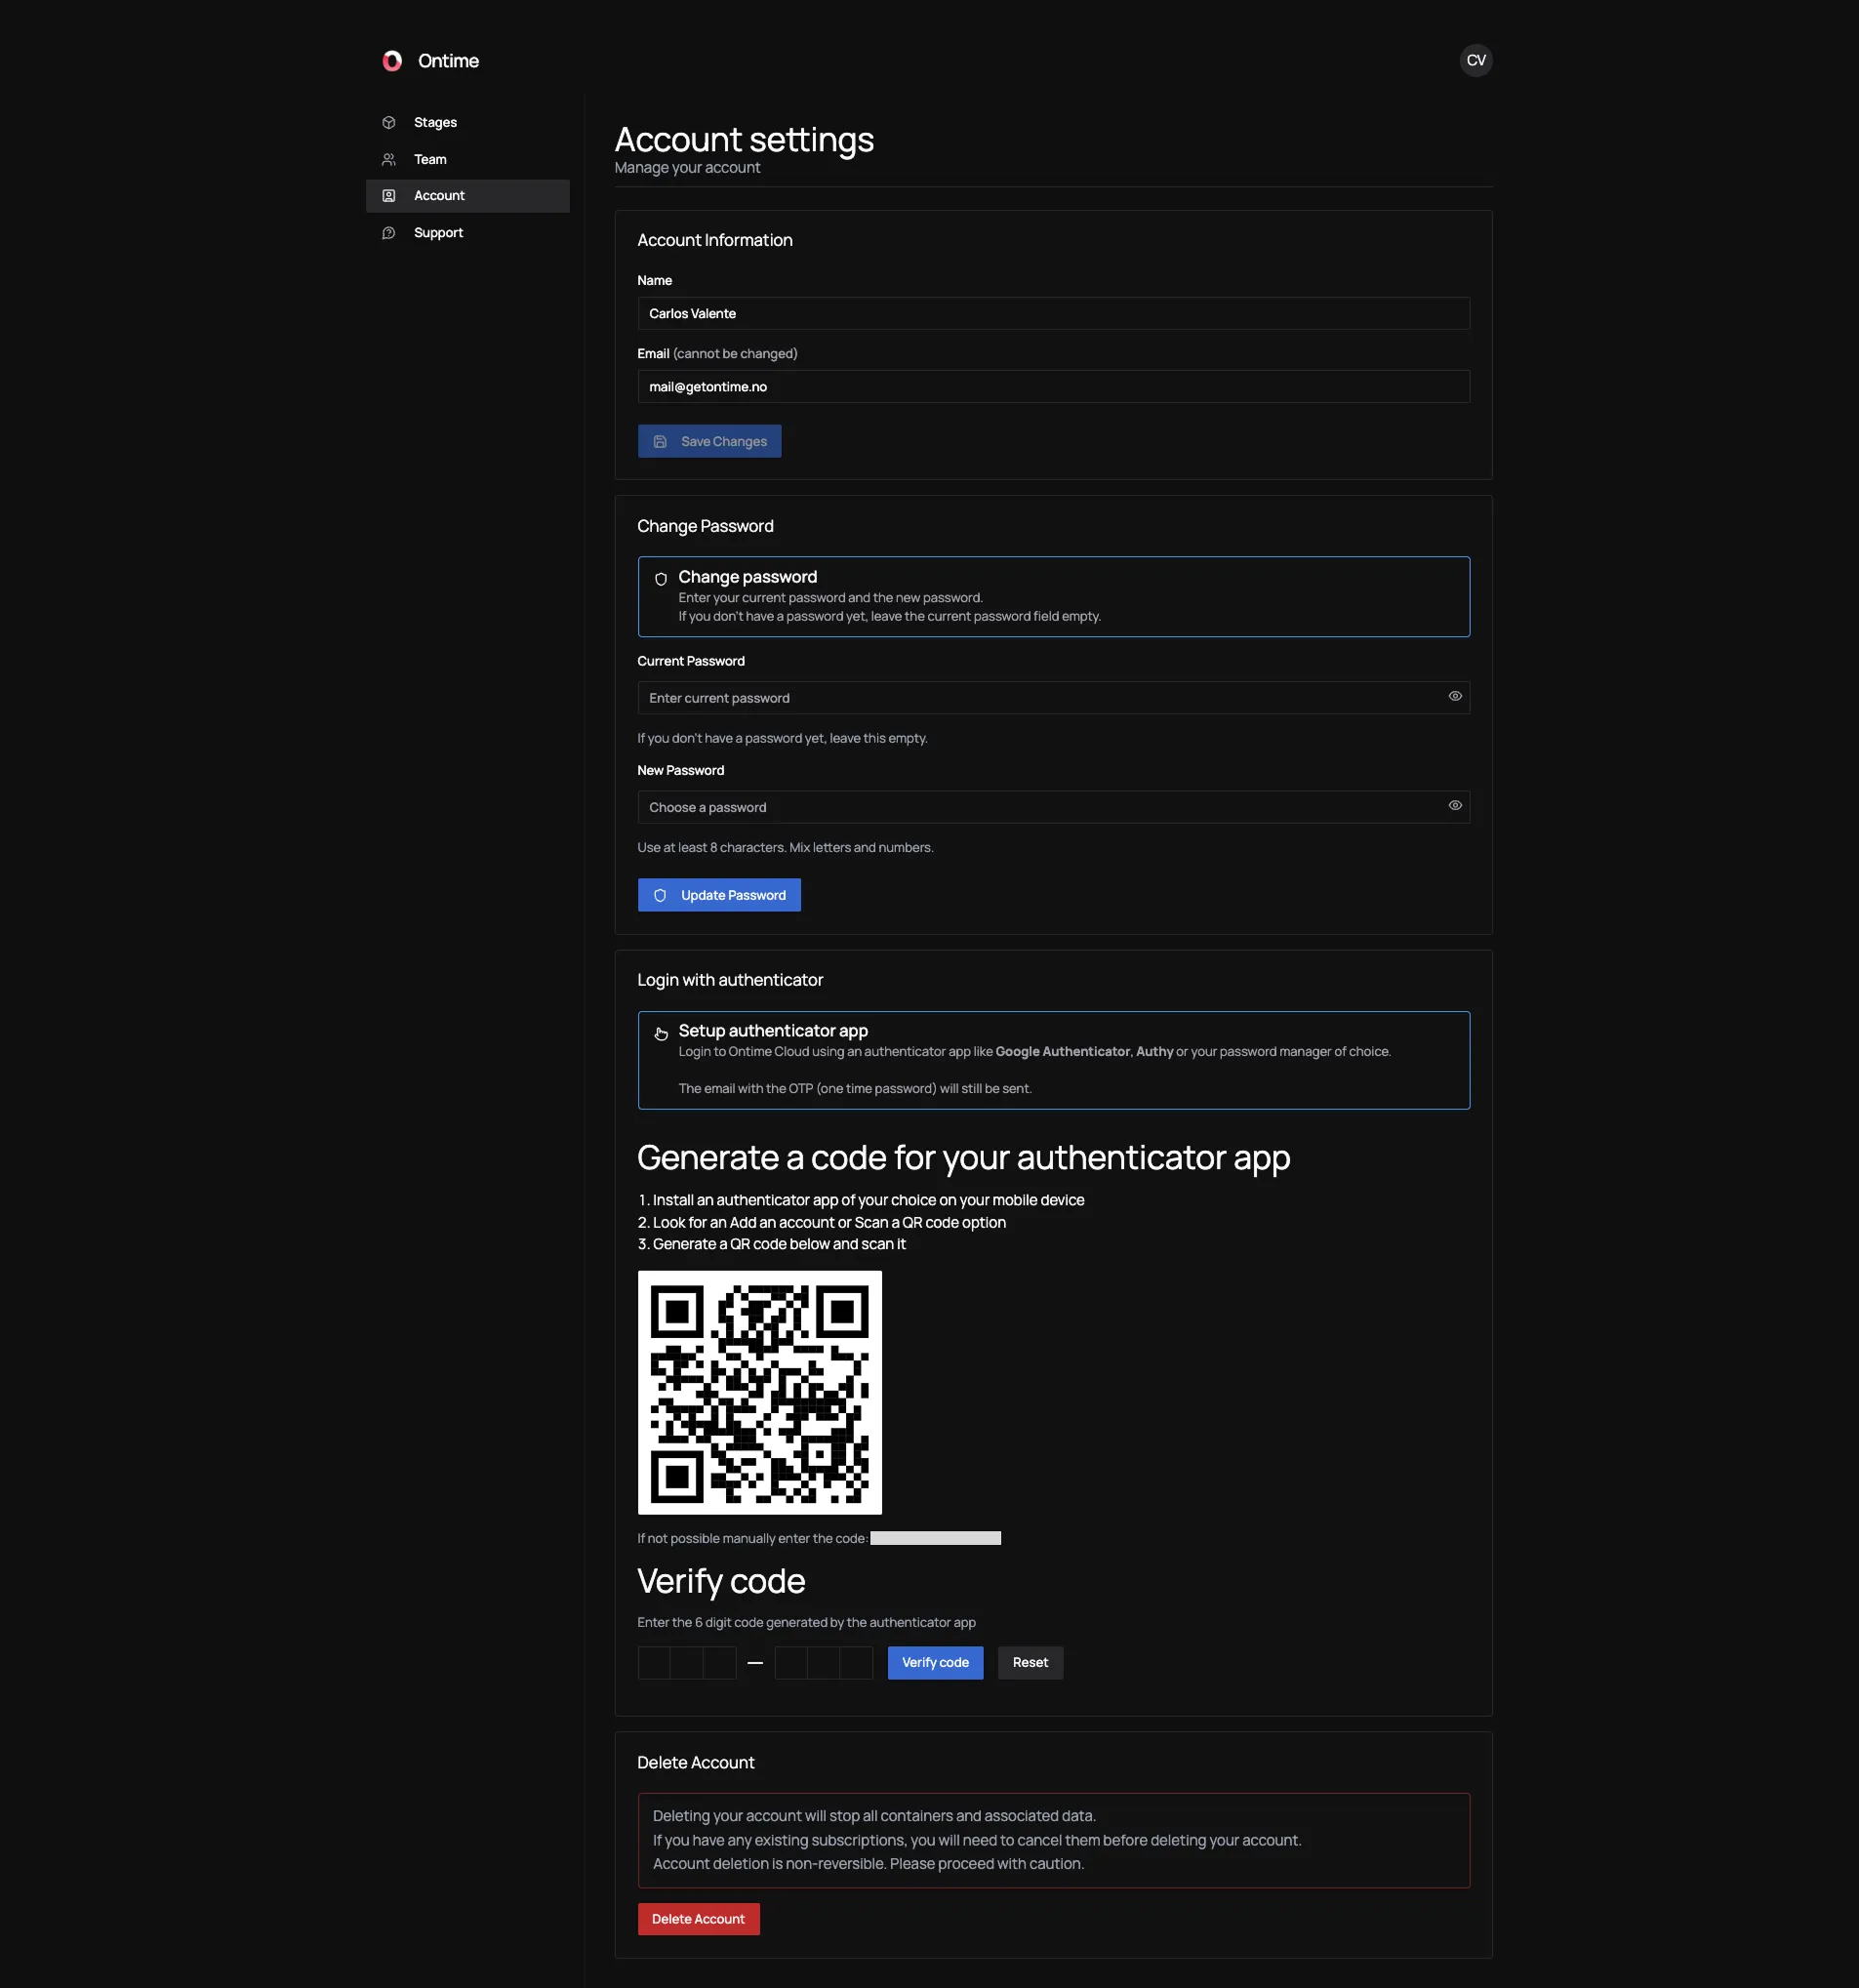Click the Team icon in the sidebar
1859x1988 pixels.
pos(389,159)
